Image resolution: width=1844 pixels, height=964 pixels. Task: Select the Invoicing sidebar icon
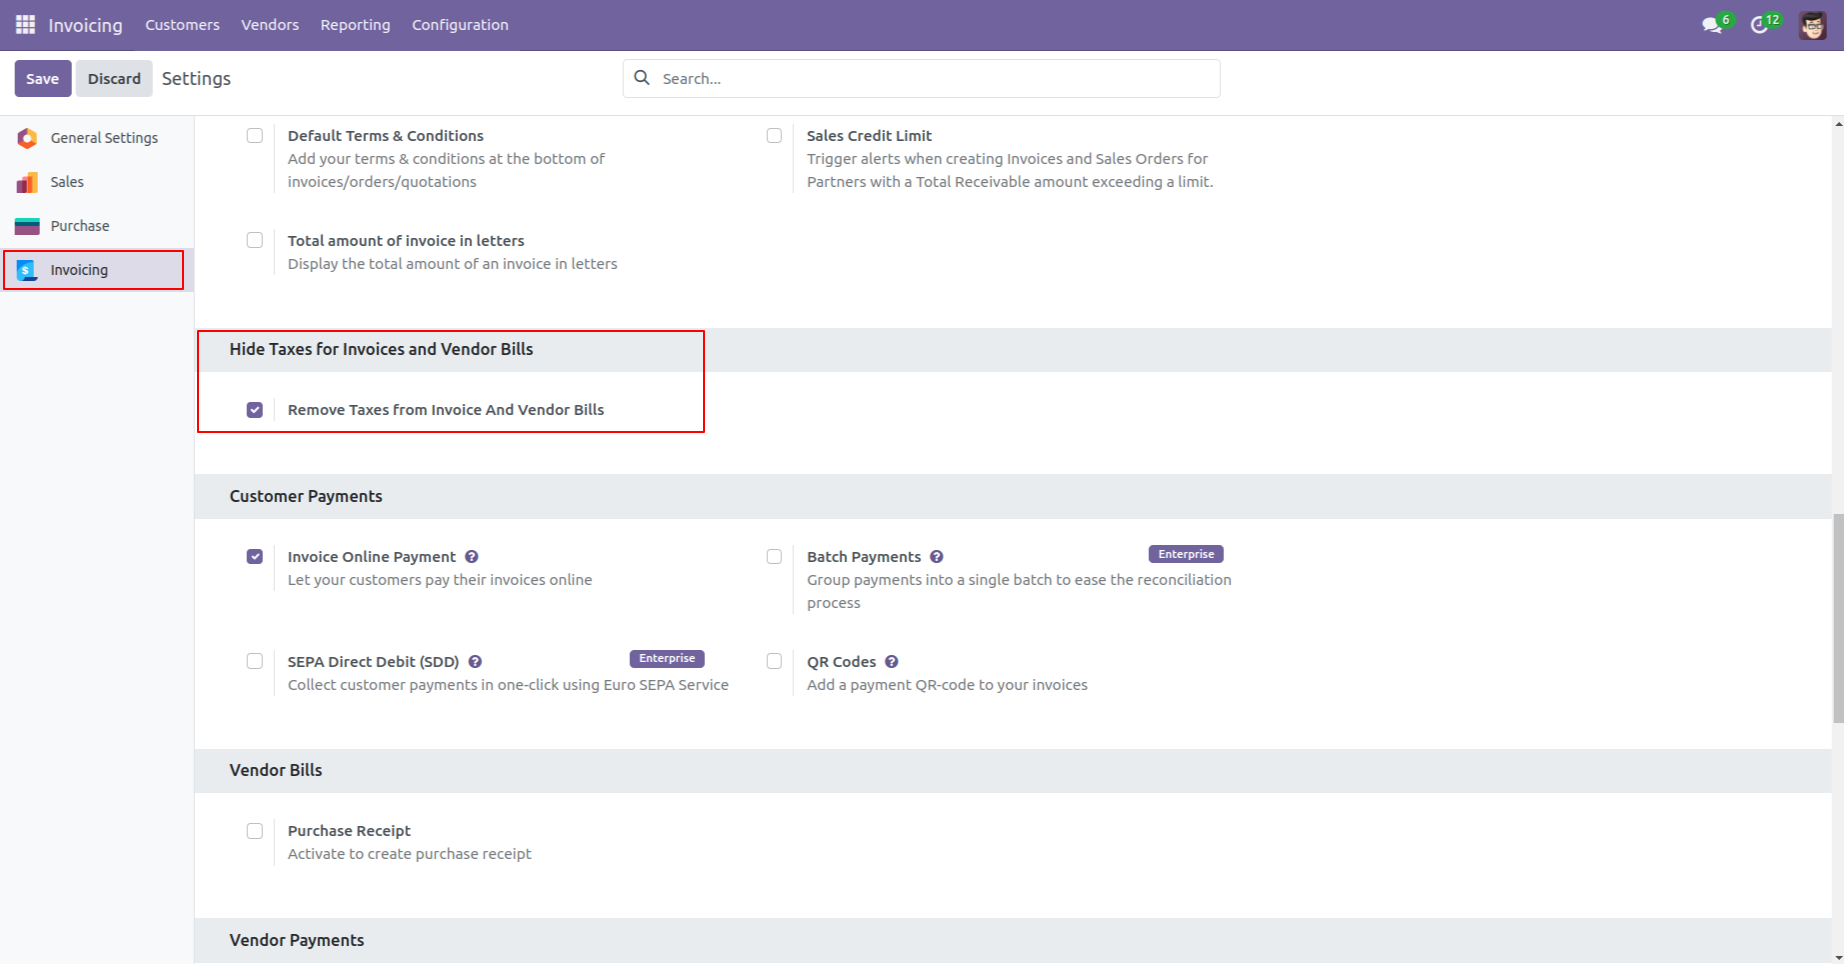[27, 269]
